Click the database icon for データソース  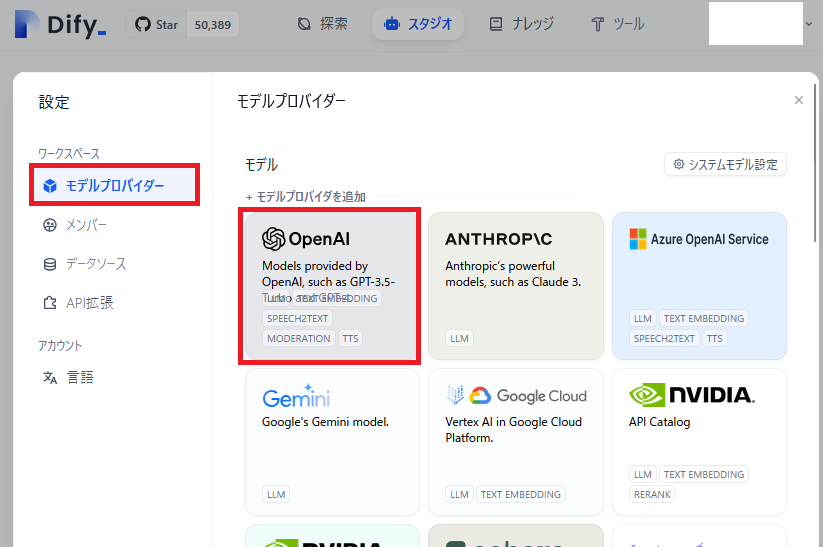point(50,264)
